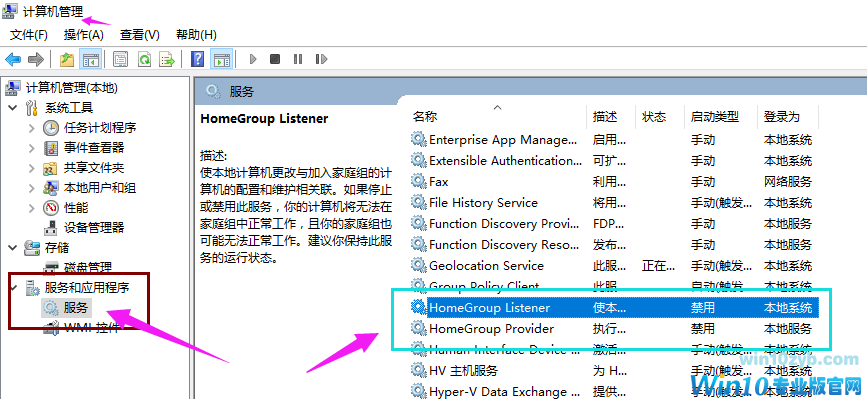The width and height of the screenshot is (867, 399).
Task: Collapse the 服务和应用程序 node
Action: coord(14,288)
